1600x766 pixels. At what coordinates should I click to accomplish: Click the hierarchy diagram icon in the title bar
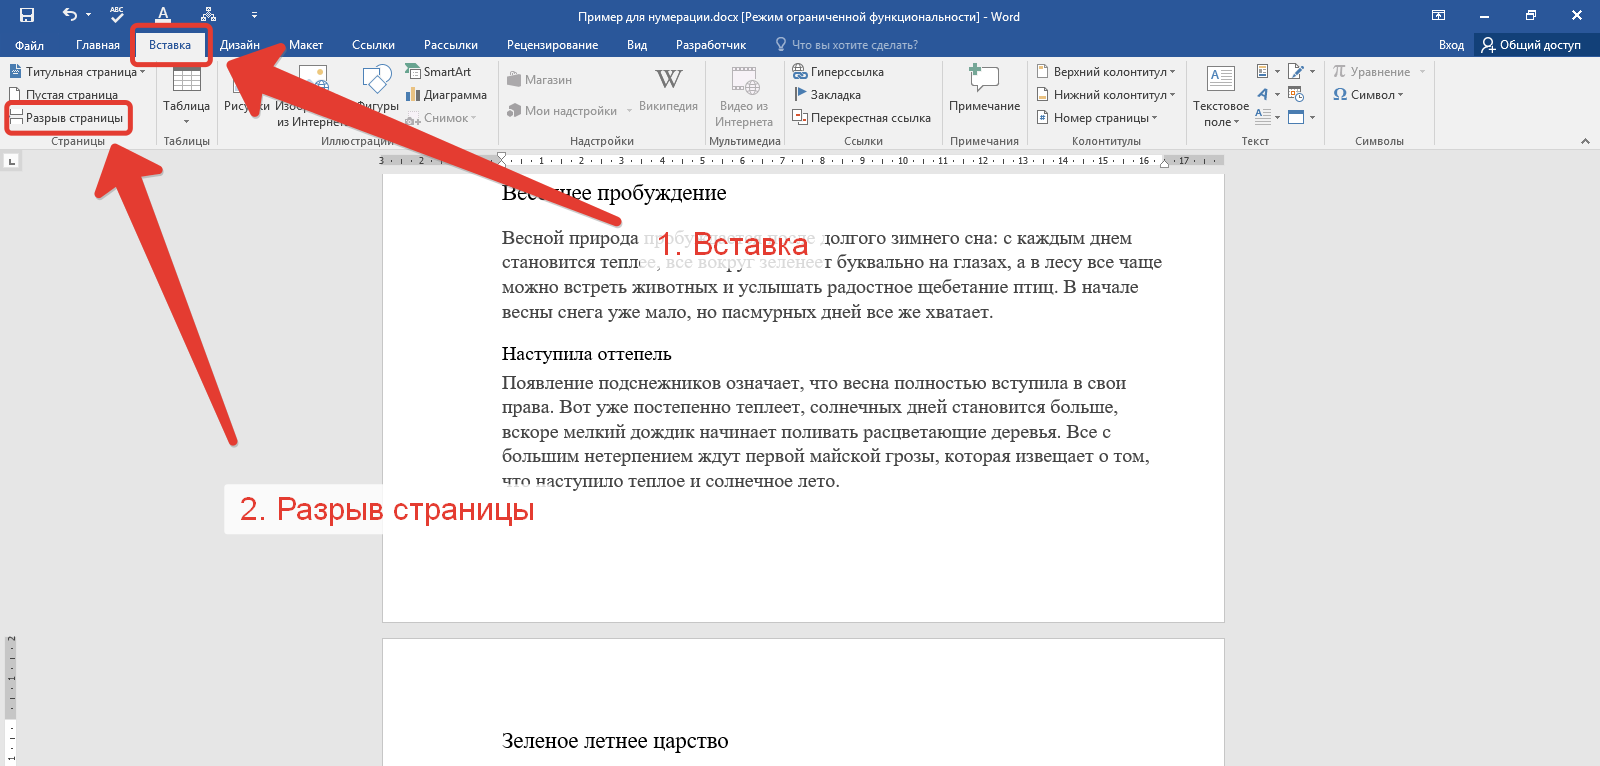pos(208,15)
